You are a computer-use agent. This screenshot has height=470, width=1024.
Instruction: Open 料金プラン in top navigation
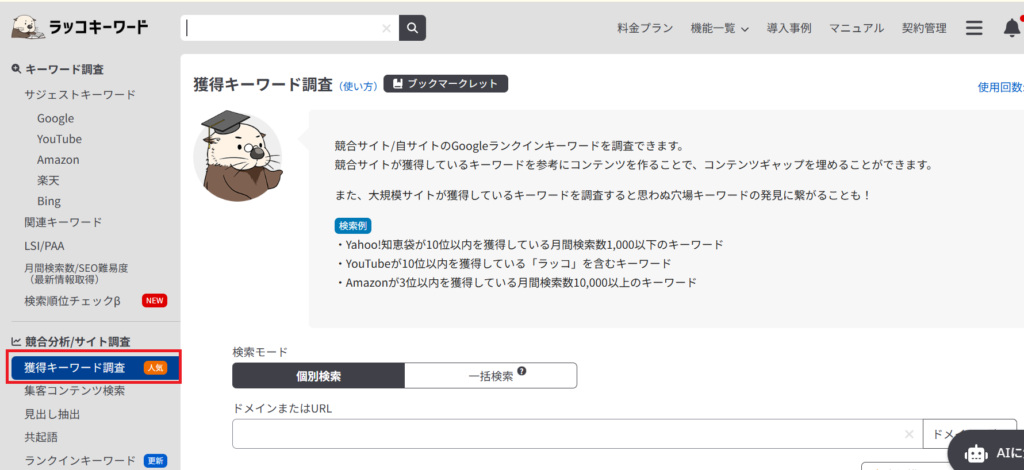(x=645, y=28)
